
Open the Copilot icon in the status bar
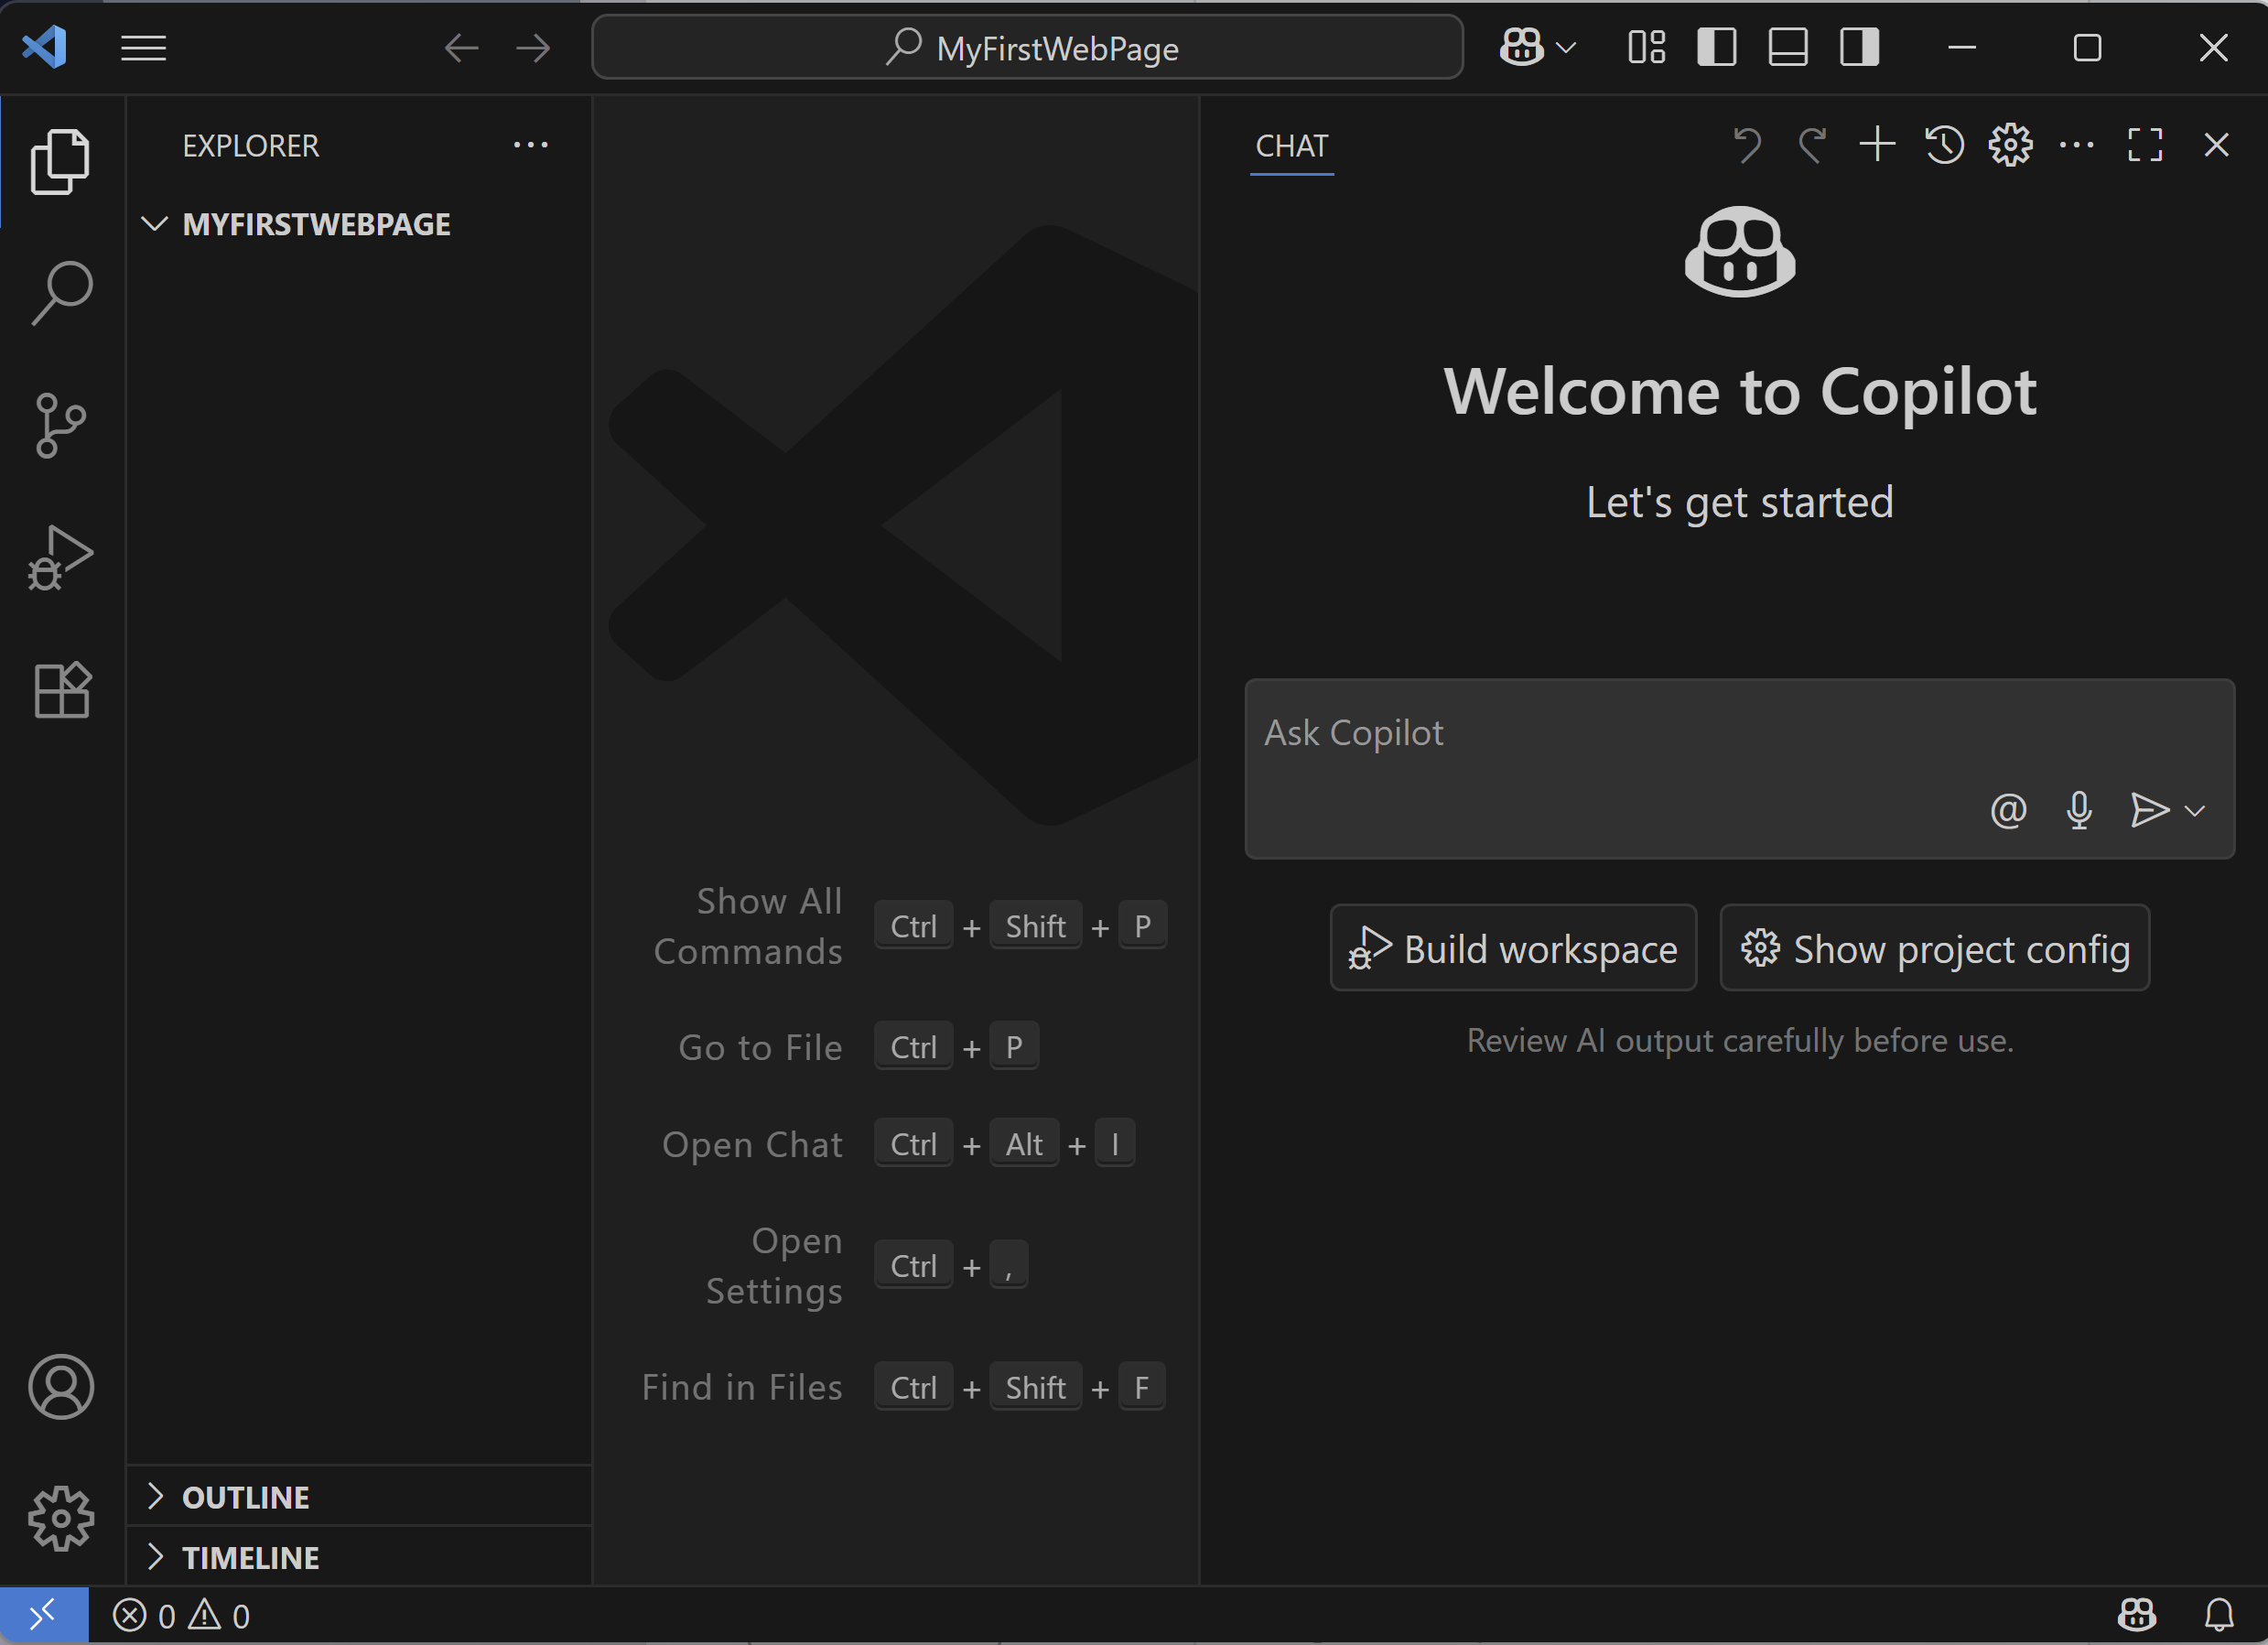[2136, 1614]
